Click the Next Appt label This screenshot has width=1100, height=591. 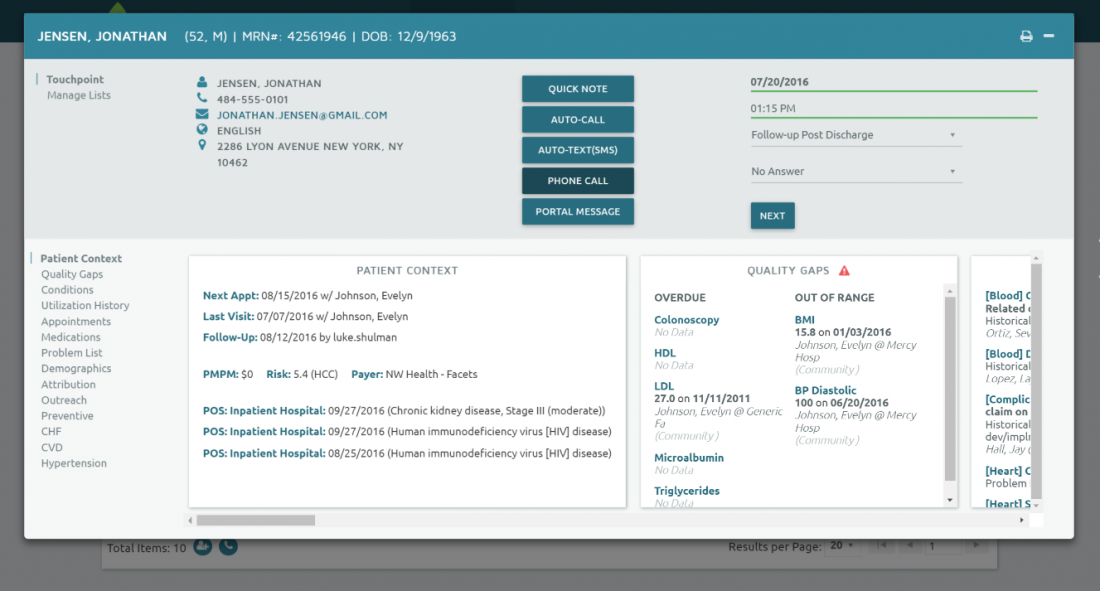coord(231,296)
